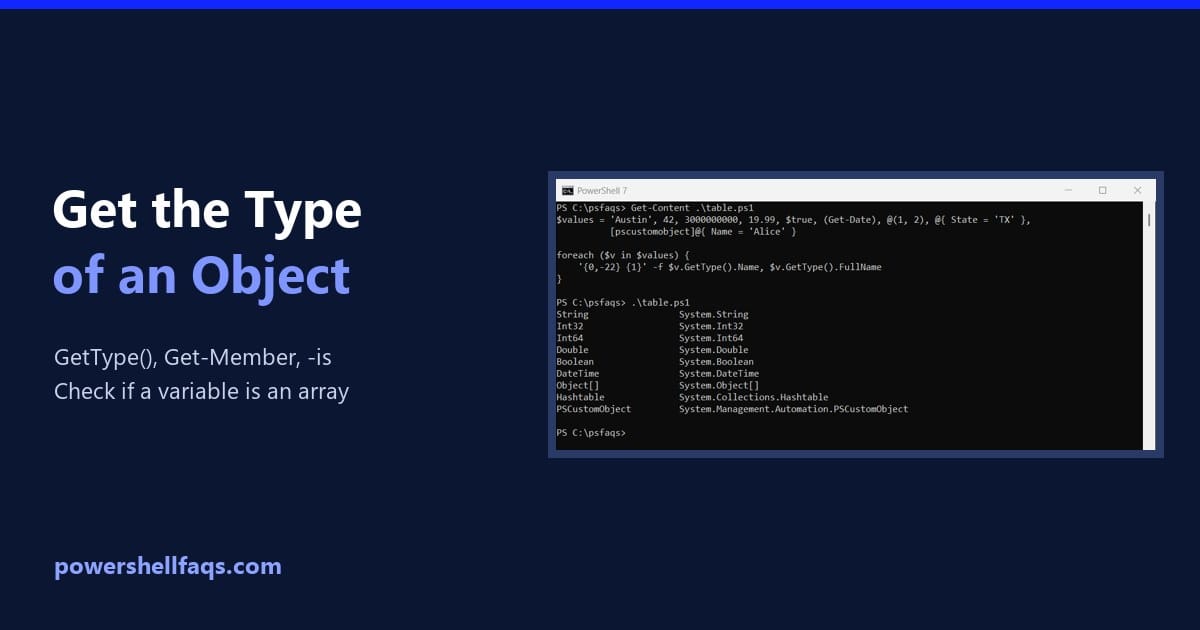Image resolution: width=1200 pixels, height=630 pixels.
Task: Click the final empty 'PS C:\psfaqs>' prompt
Action: click(x=591, y=433)
